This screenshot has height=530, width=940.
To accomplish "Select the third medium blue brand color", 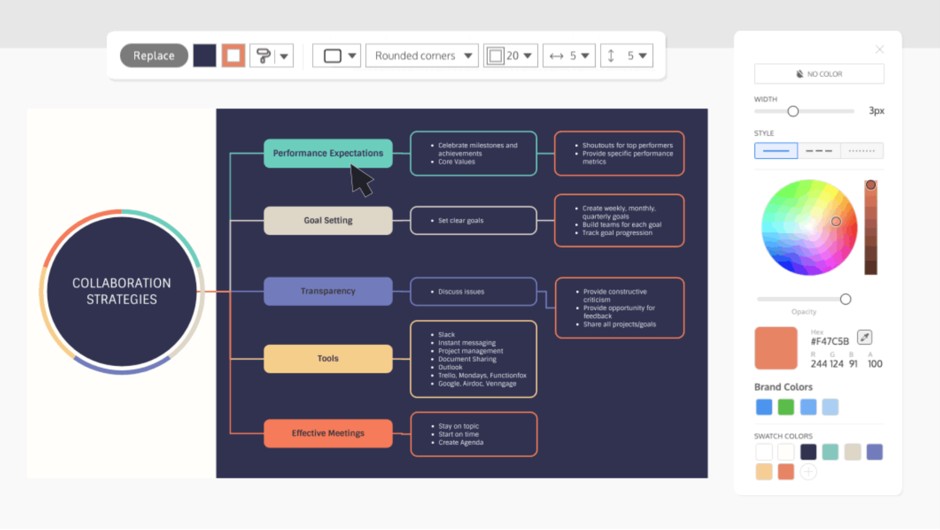I will click(x=808, y=407).
